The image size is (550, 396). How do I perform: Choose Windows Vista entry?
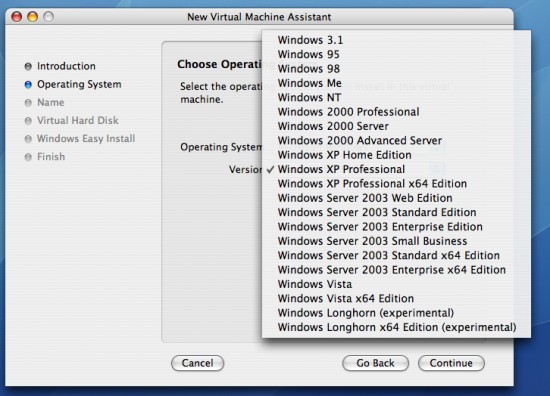point(396,284)
